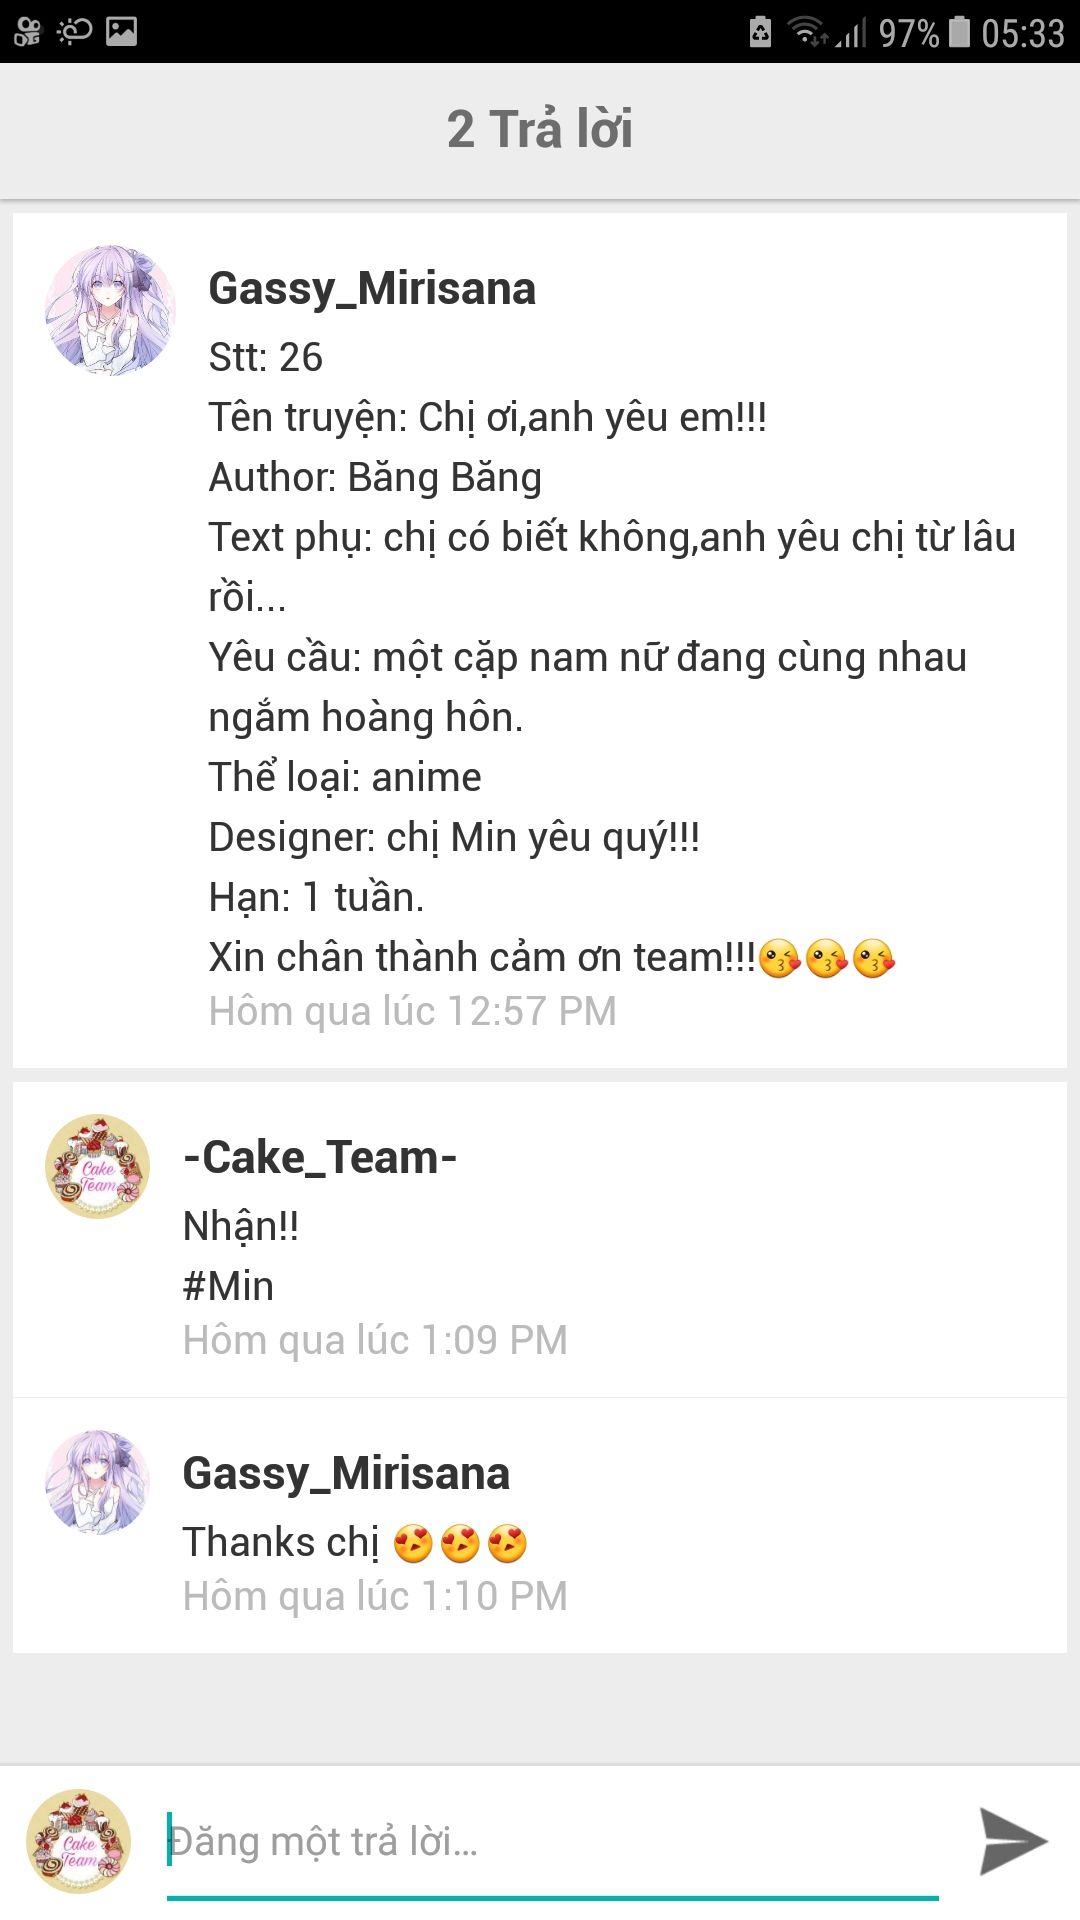Focus the "Đăng một trả lời" input field
This screenshot has height=1920, width=1080.
pos(553,1842)
